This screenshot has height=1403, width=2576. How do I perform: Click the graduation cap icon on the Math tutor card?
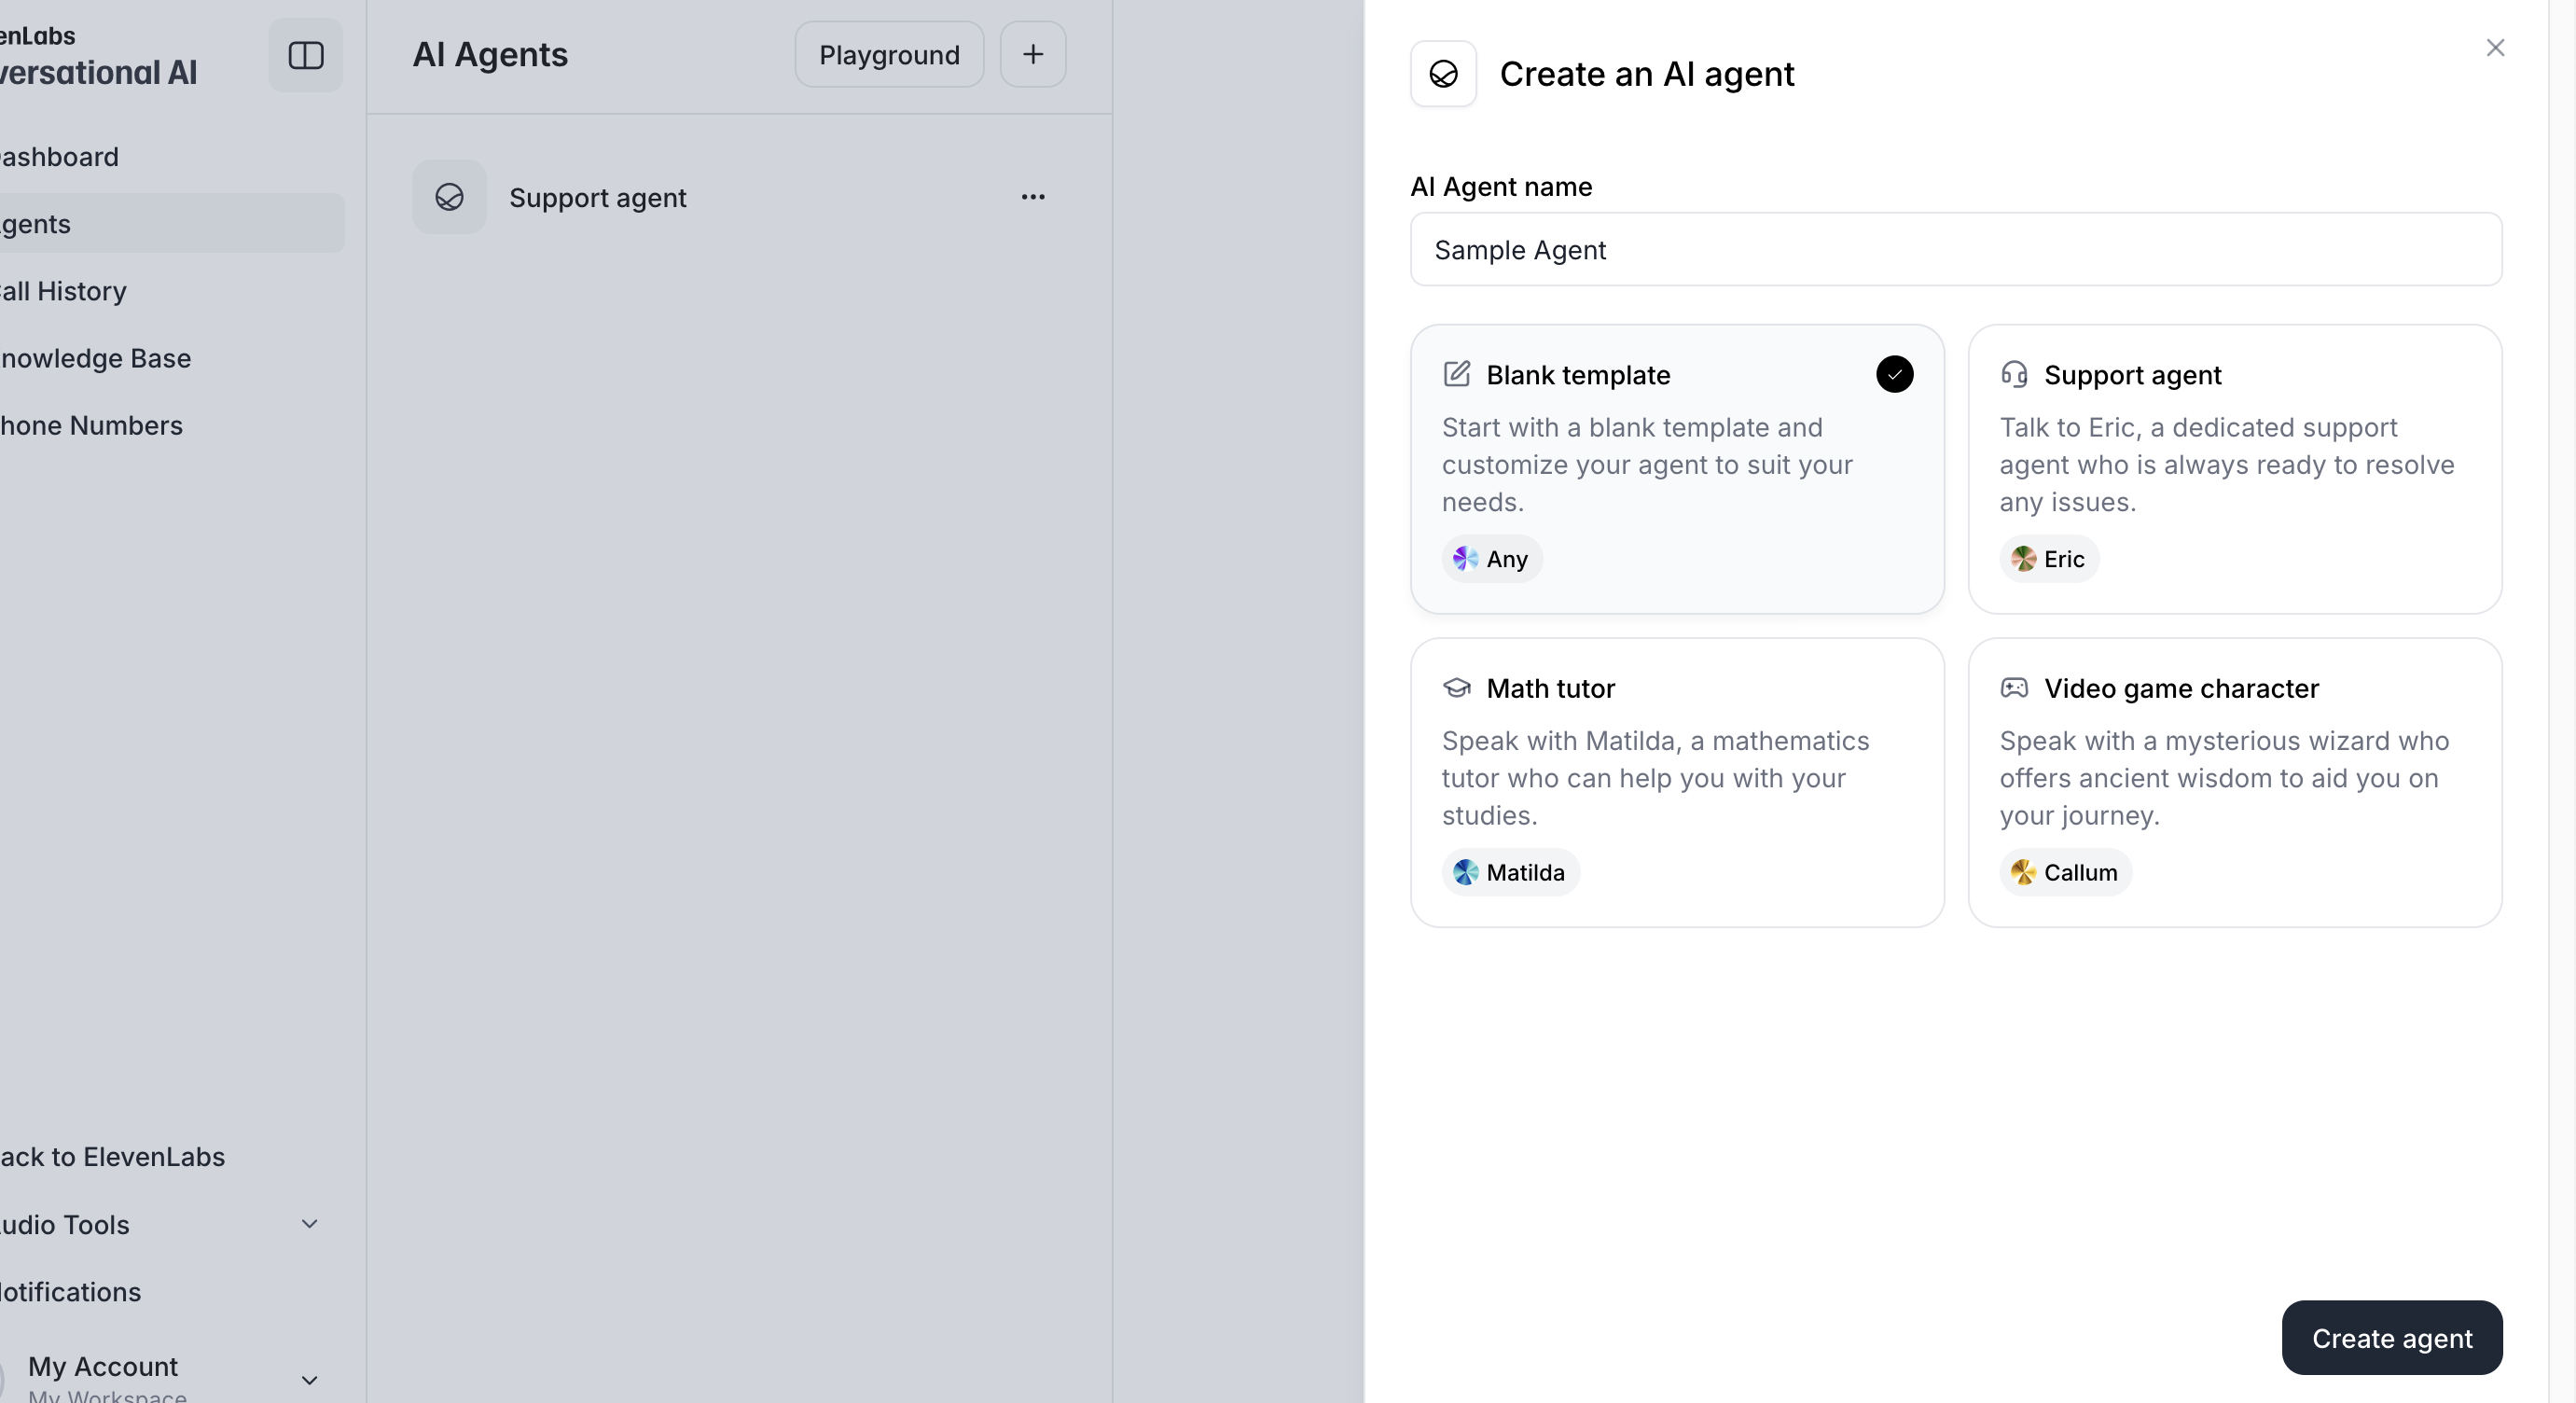tap(1457, 688)
